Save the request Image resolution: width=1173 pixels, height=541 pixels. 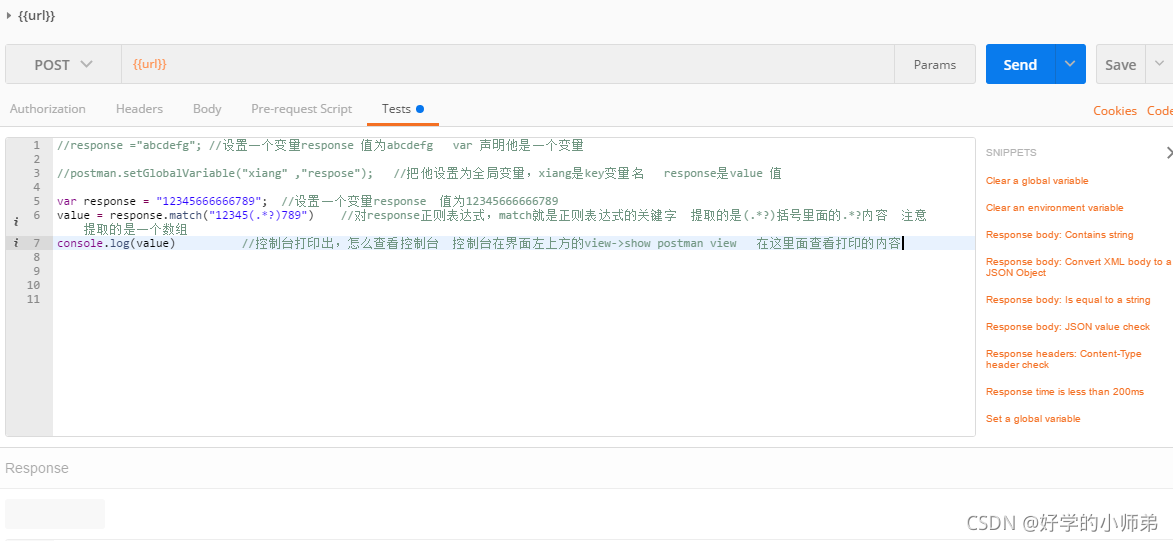[x=1121, y=65]
